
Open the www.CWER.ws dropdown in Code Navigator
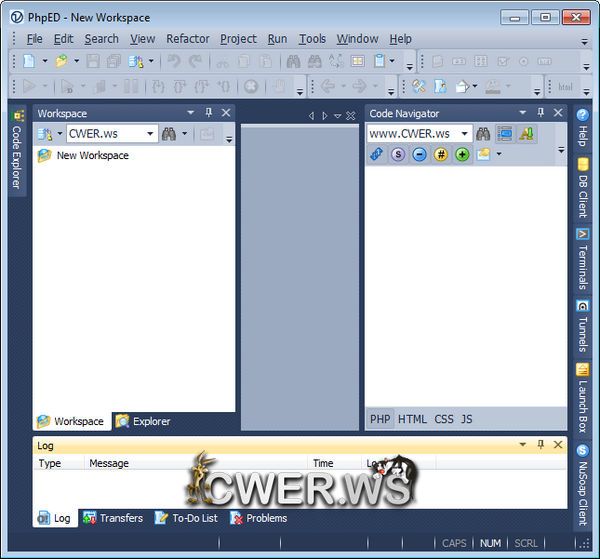click(x=465, y=134)
